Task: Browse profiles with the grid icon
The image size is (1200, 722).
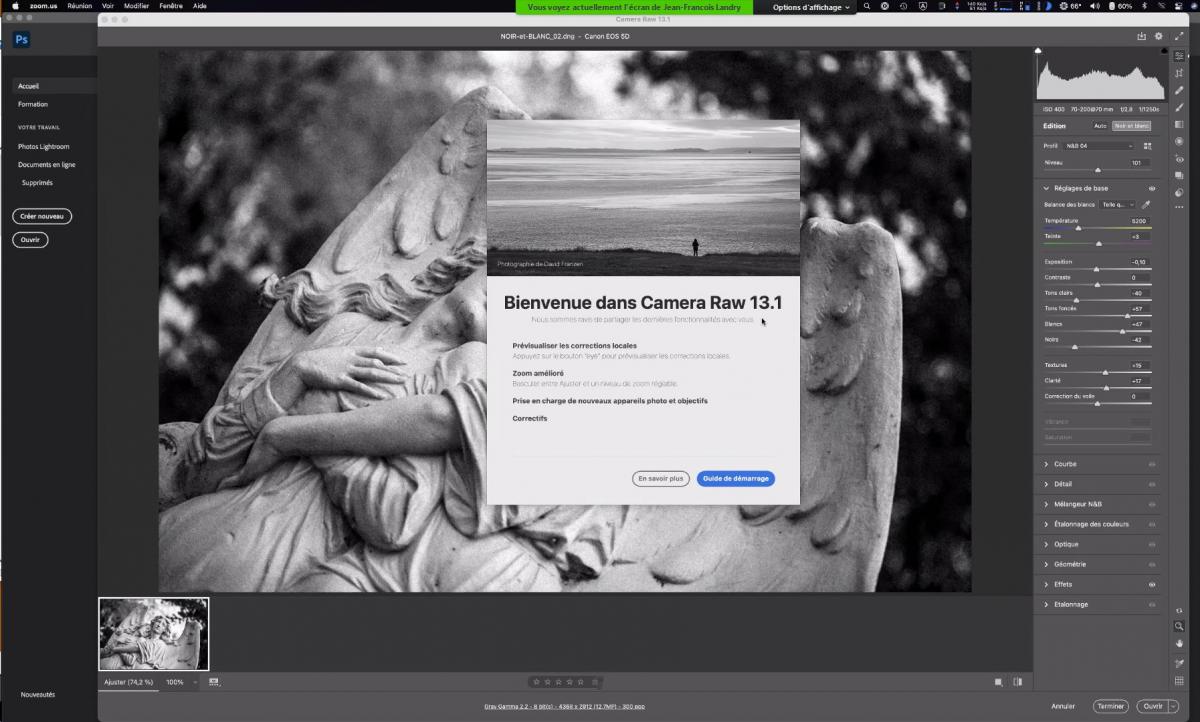Action: click(1147, 146)
